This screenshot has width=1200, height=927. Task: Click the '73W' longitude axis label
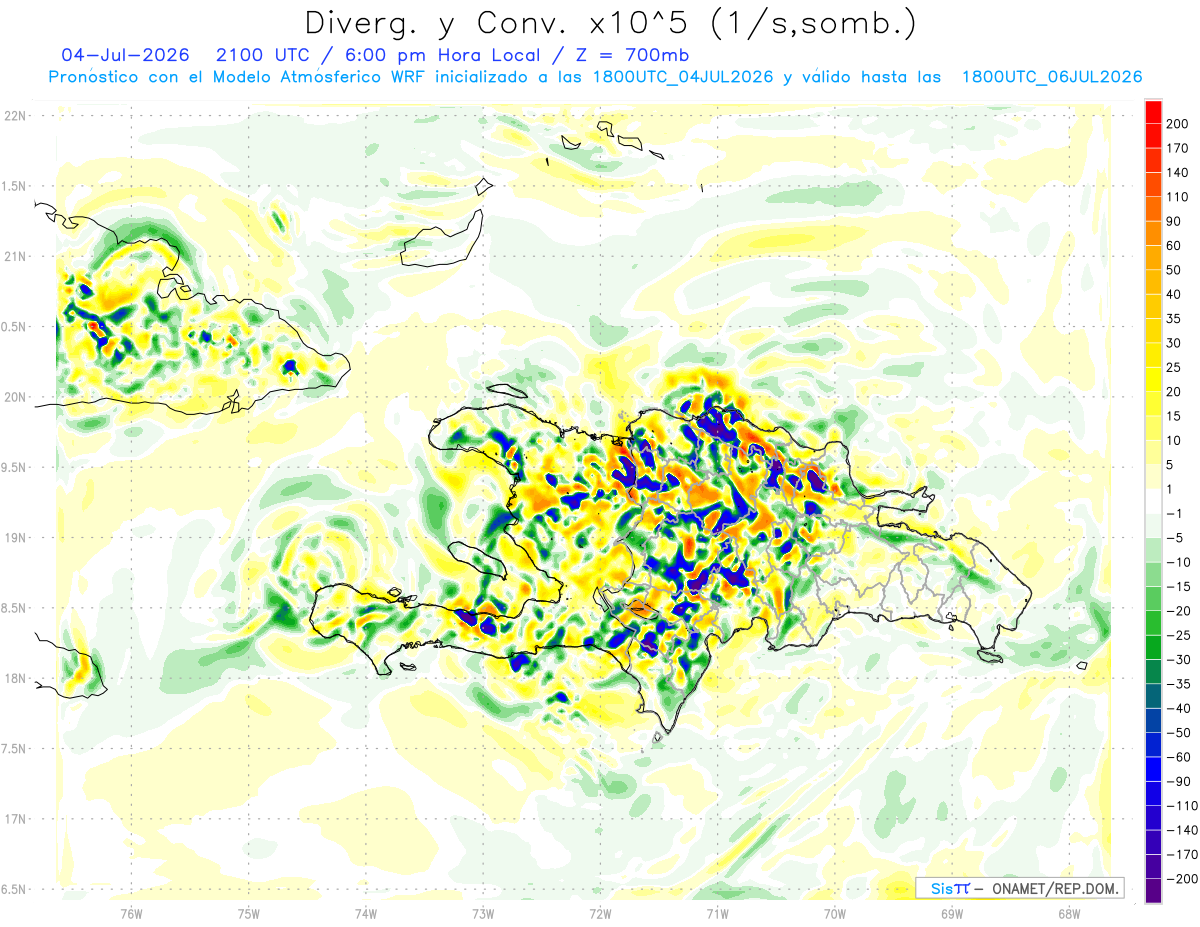pos(483,913)
